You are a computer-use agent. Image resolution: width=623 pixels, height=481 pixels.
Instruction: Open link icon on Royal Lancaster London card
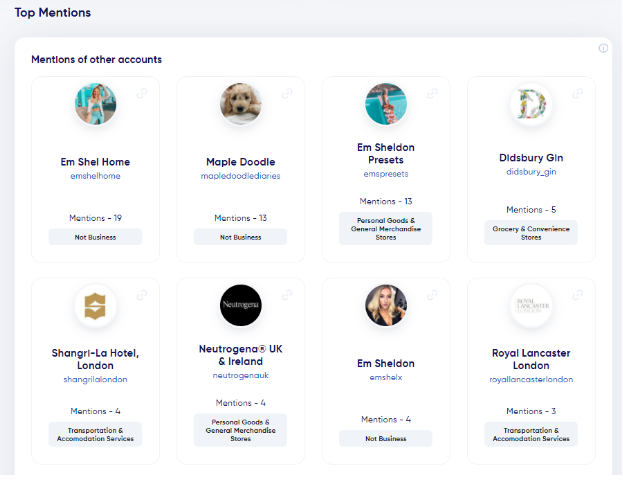[x=578, y=295]
